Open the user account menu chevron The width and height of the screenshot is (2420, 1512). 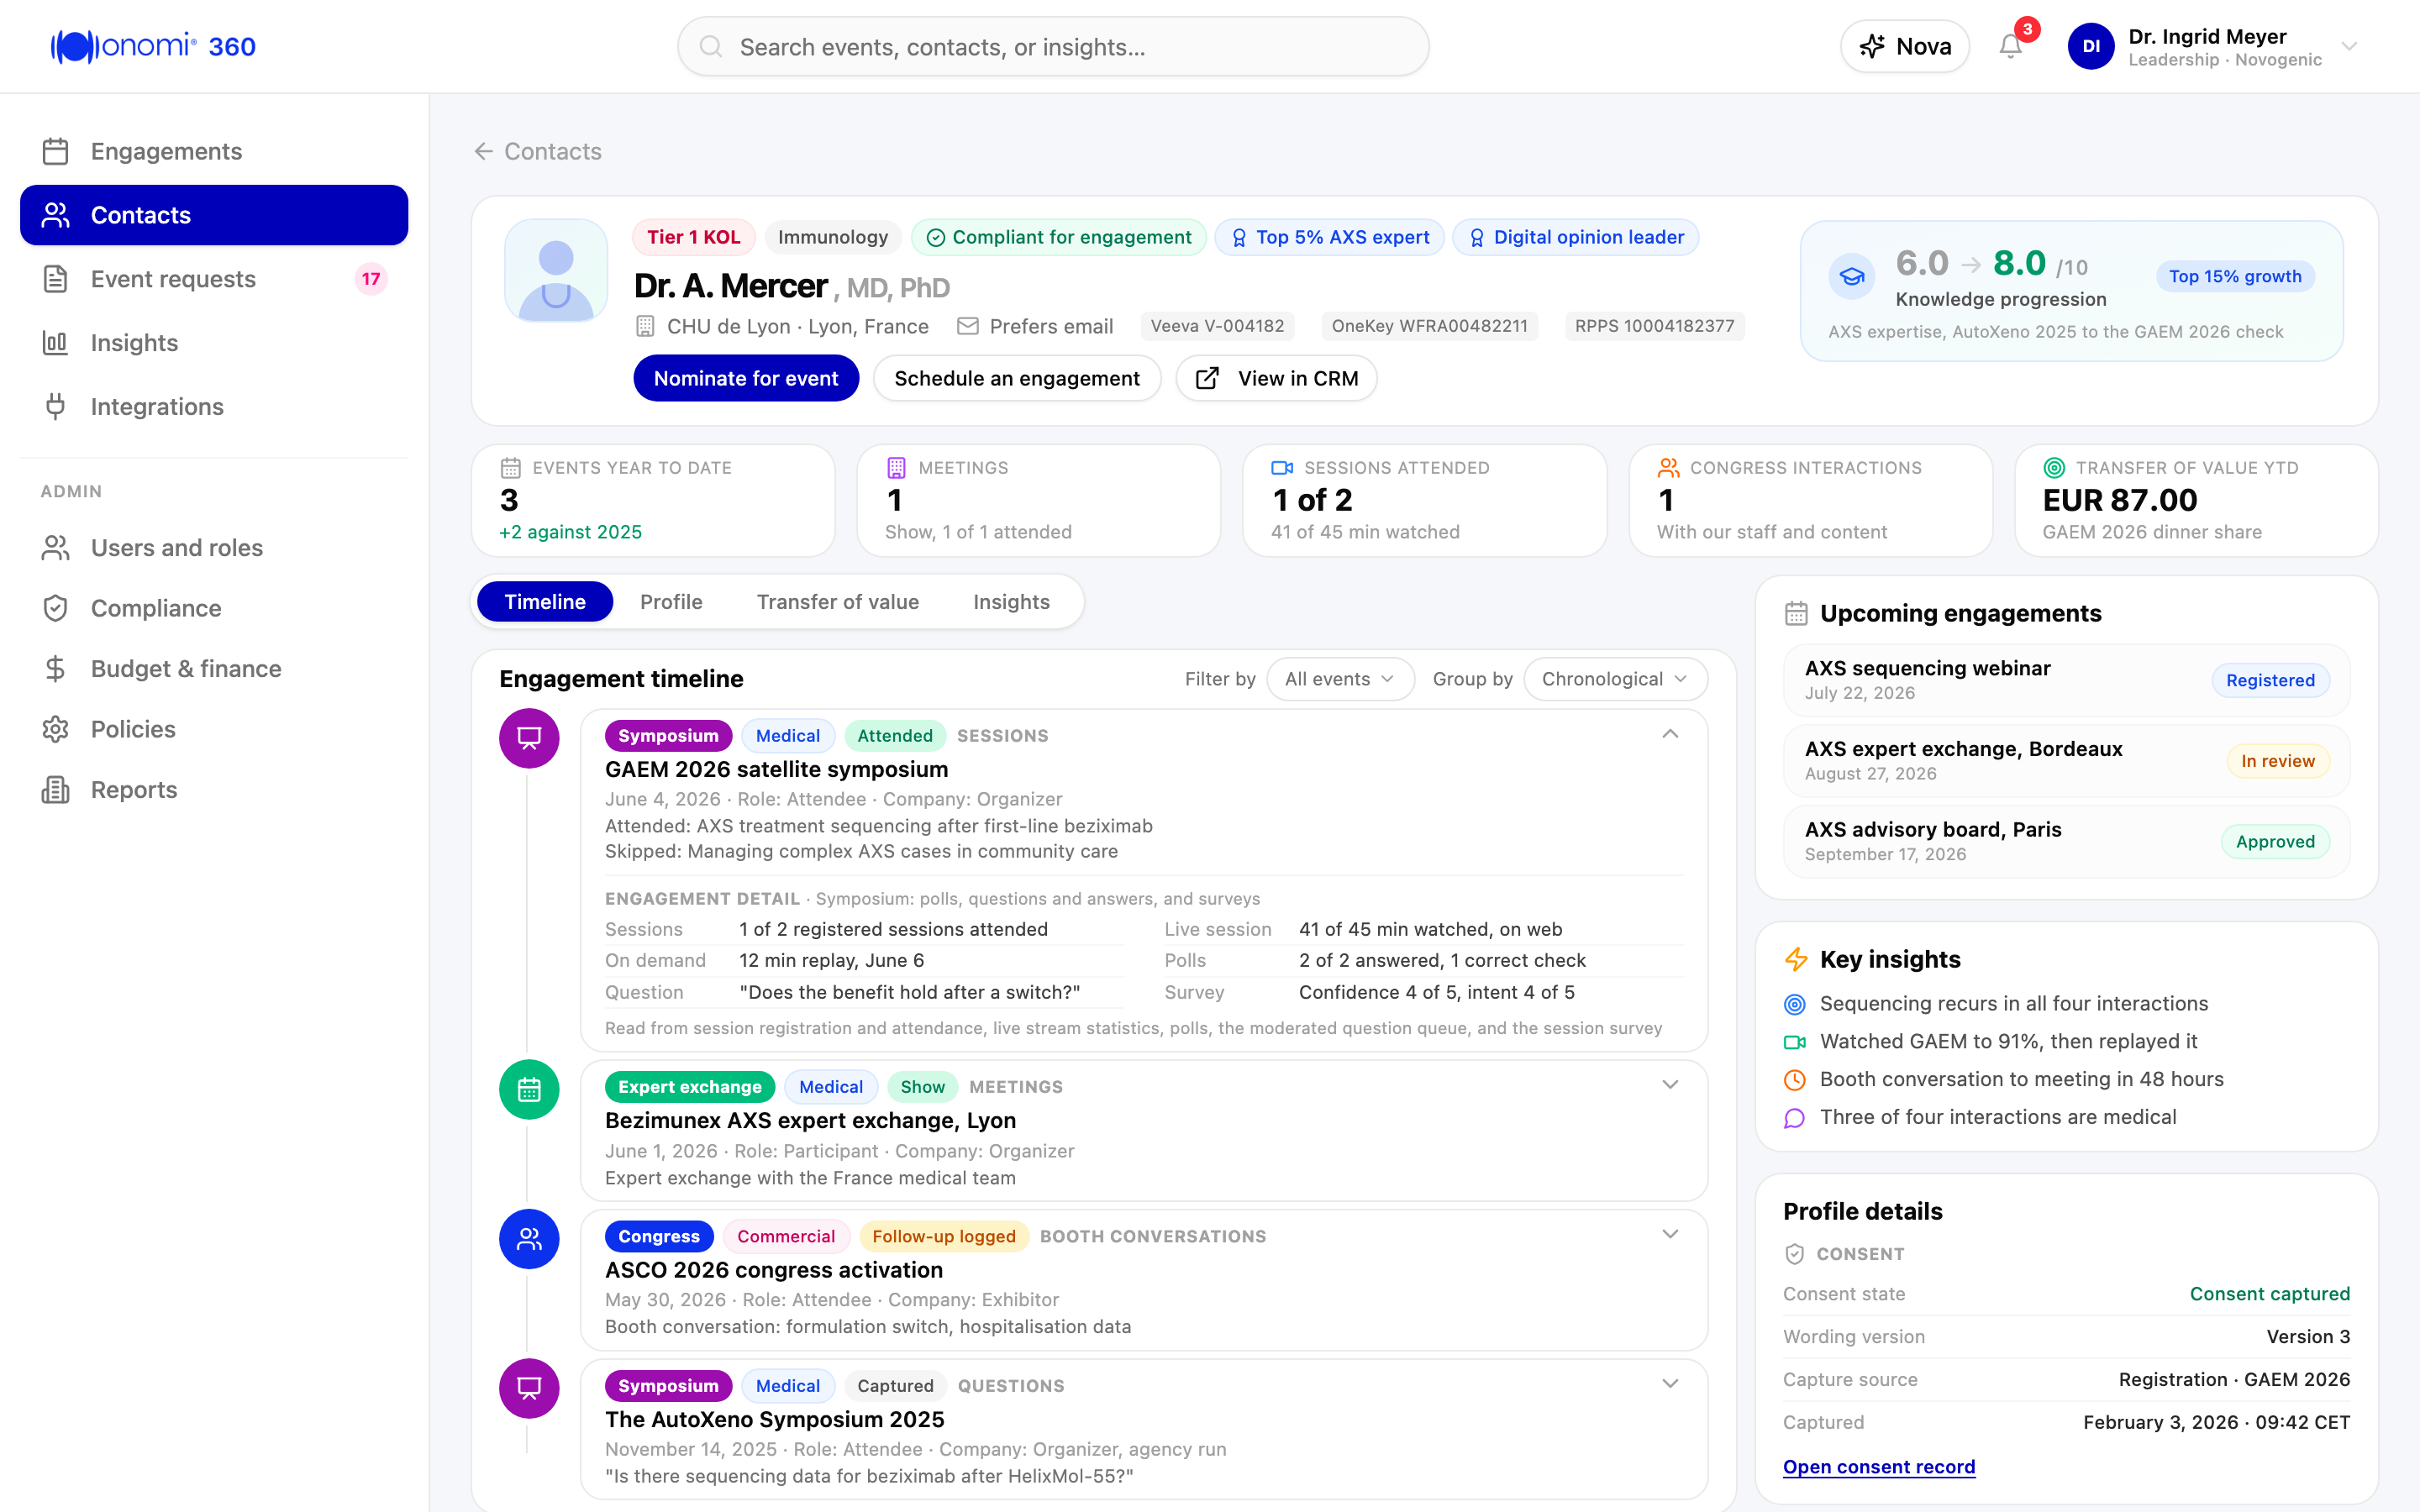pos(2350,46)
